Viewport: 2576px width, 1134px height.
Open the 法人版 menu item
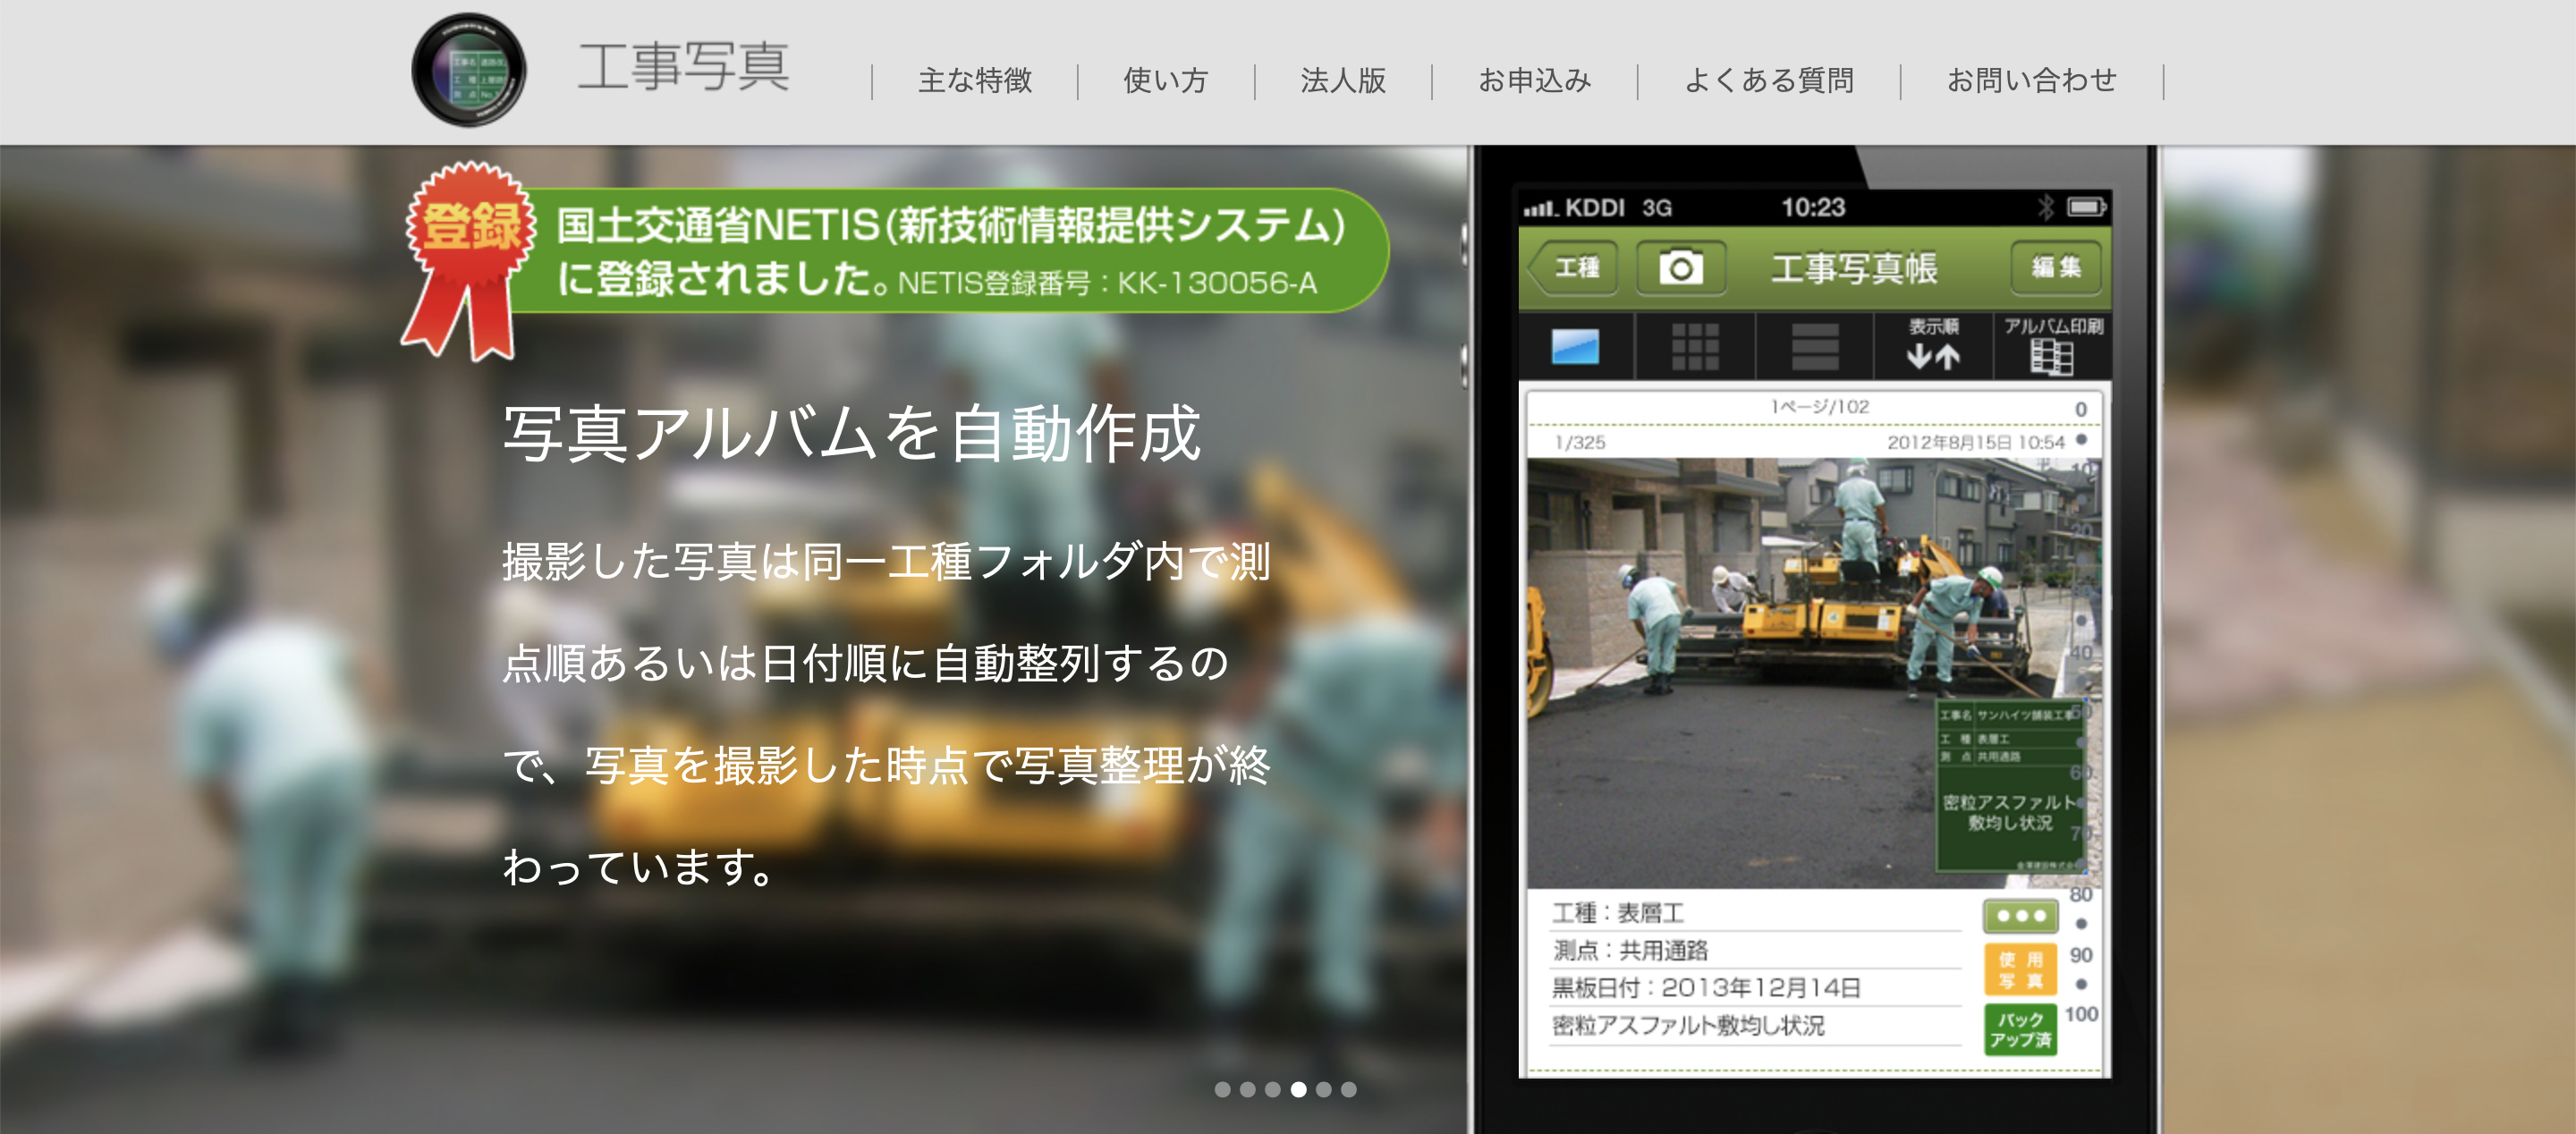(x=1343, y=82)
